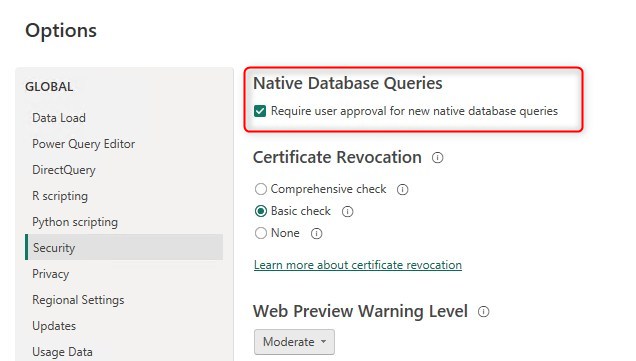Show info tooltip for None option
This screenshot has height=361, width=636.
point(316,234)
